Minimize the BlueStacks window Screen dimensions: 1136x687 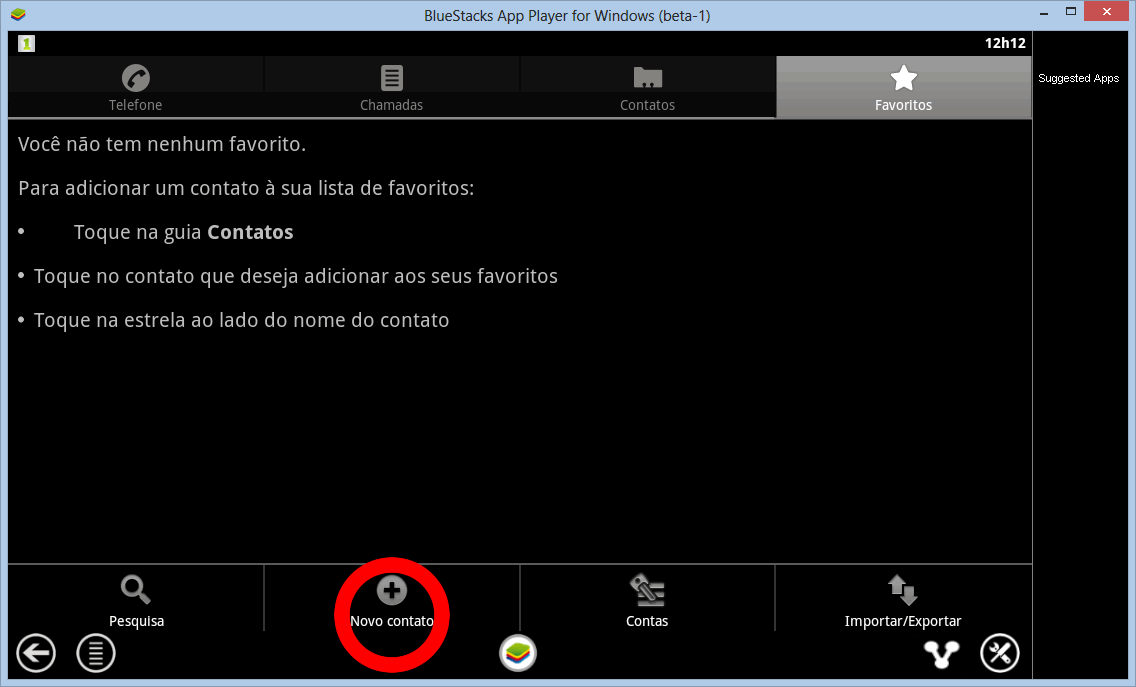(1044, 12)
